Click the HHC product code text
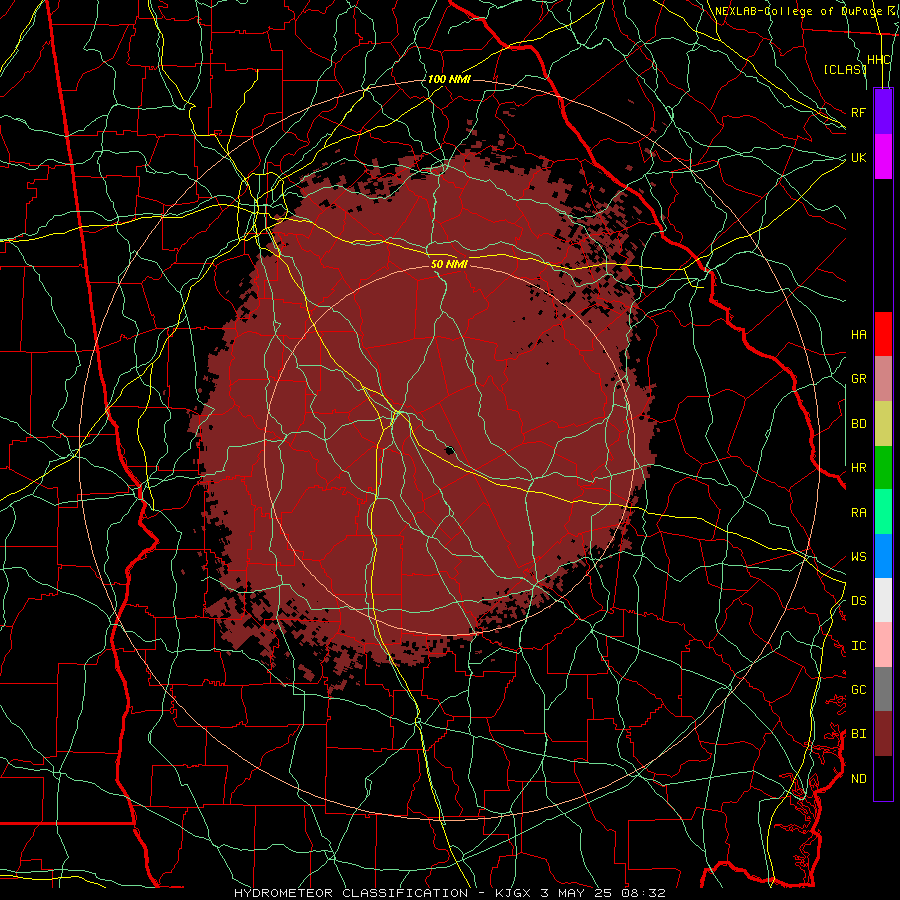 tap(879, 60)
